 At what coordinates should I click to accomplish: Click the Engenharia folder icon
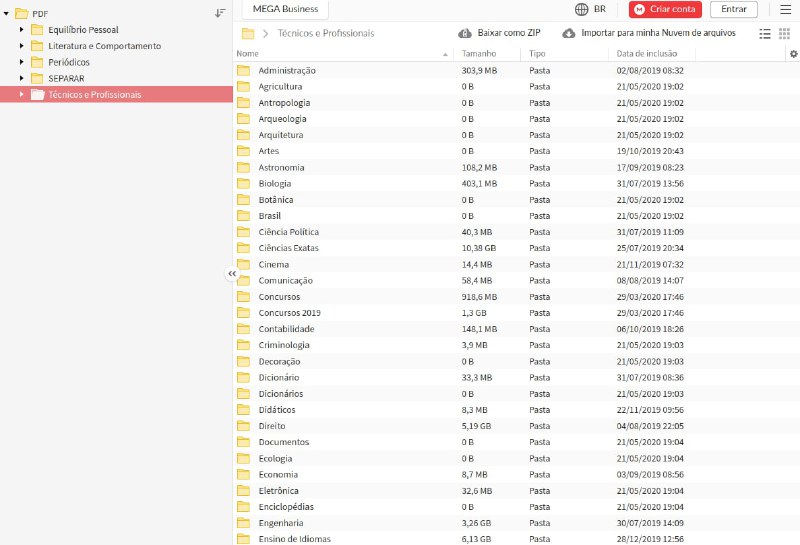[x=243, y=523]
